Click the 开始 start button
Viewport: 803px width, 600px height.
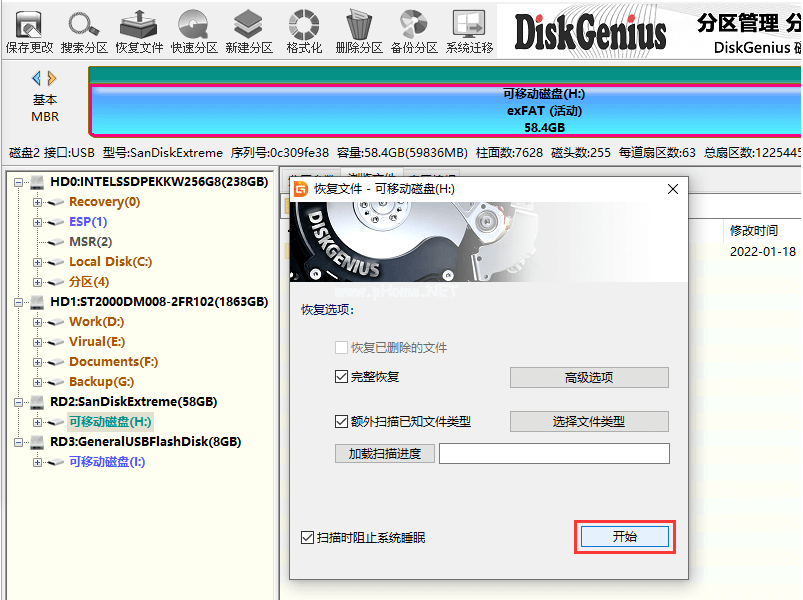coord(624,537)
